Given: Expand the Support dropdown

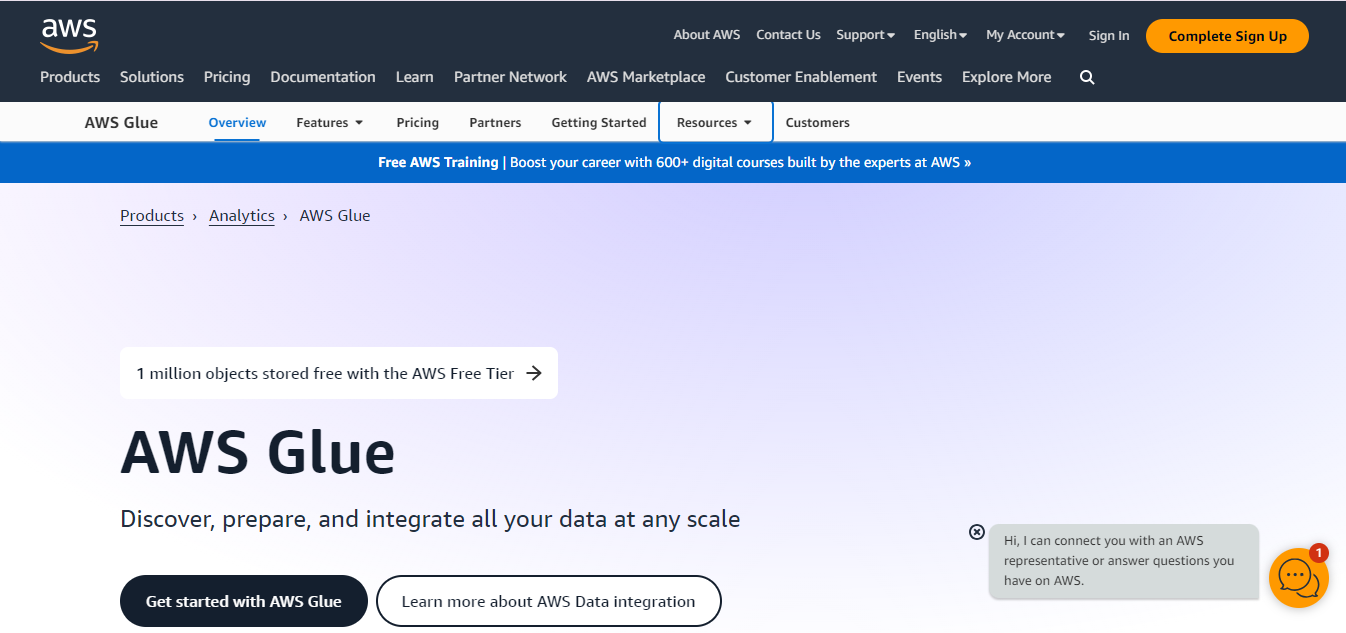Looking at the screenshot, I should [866, 35].
